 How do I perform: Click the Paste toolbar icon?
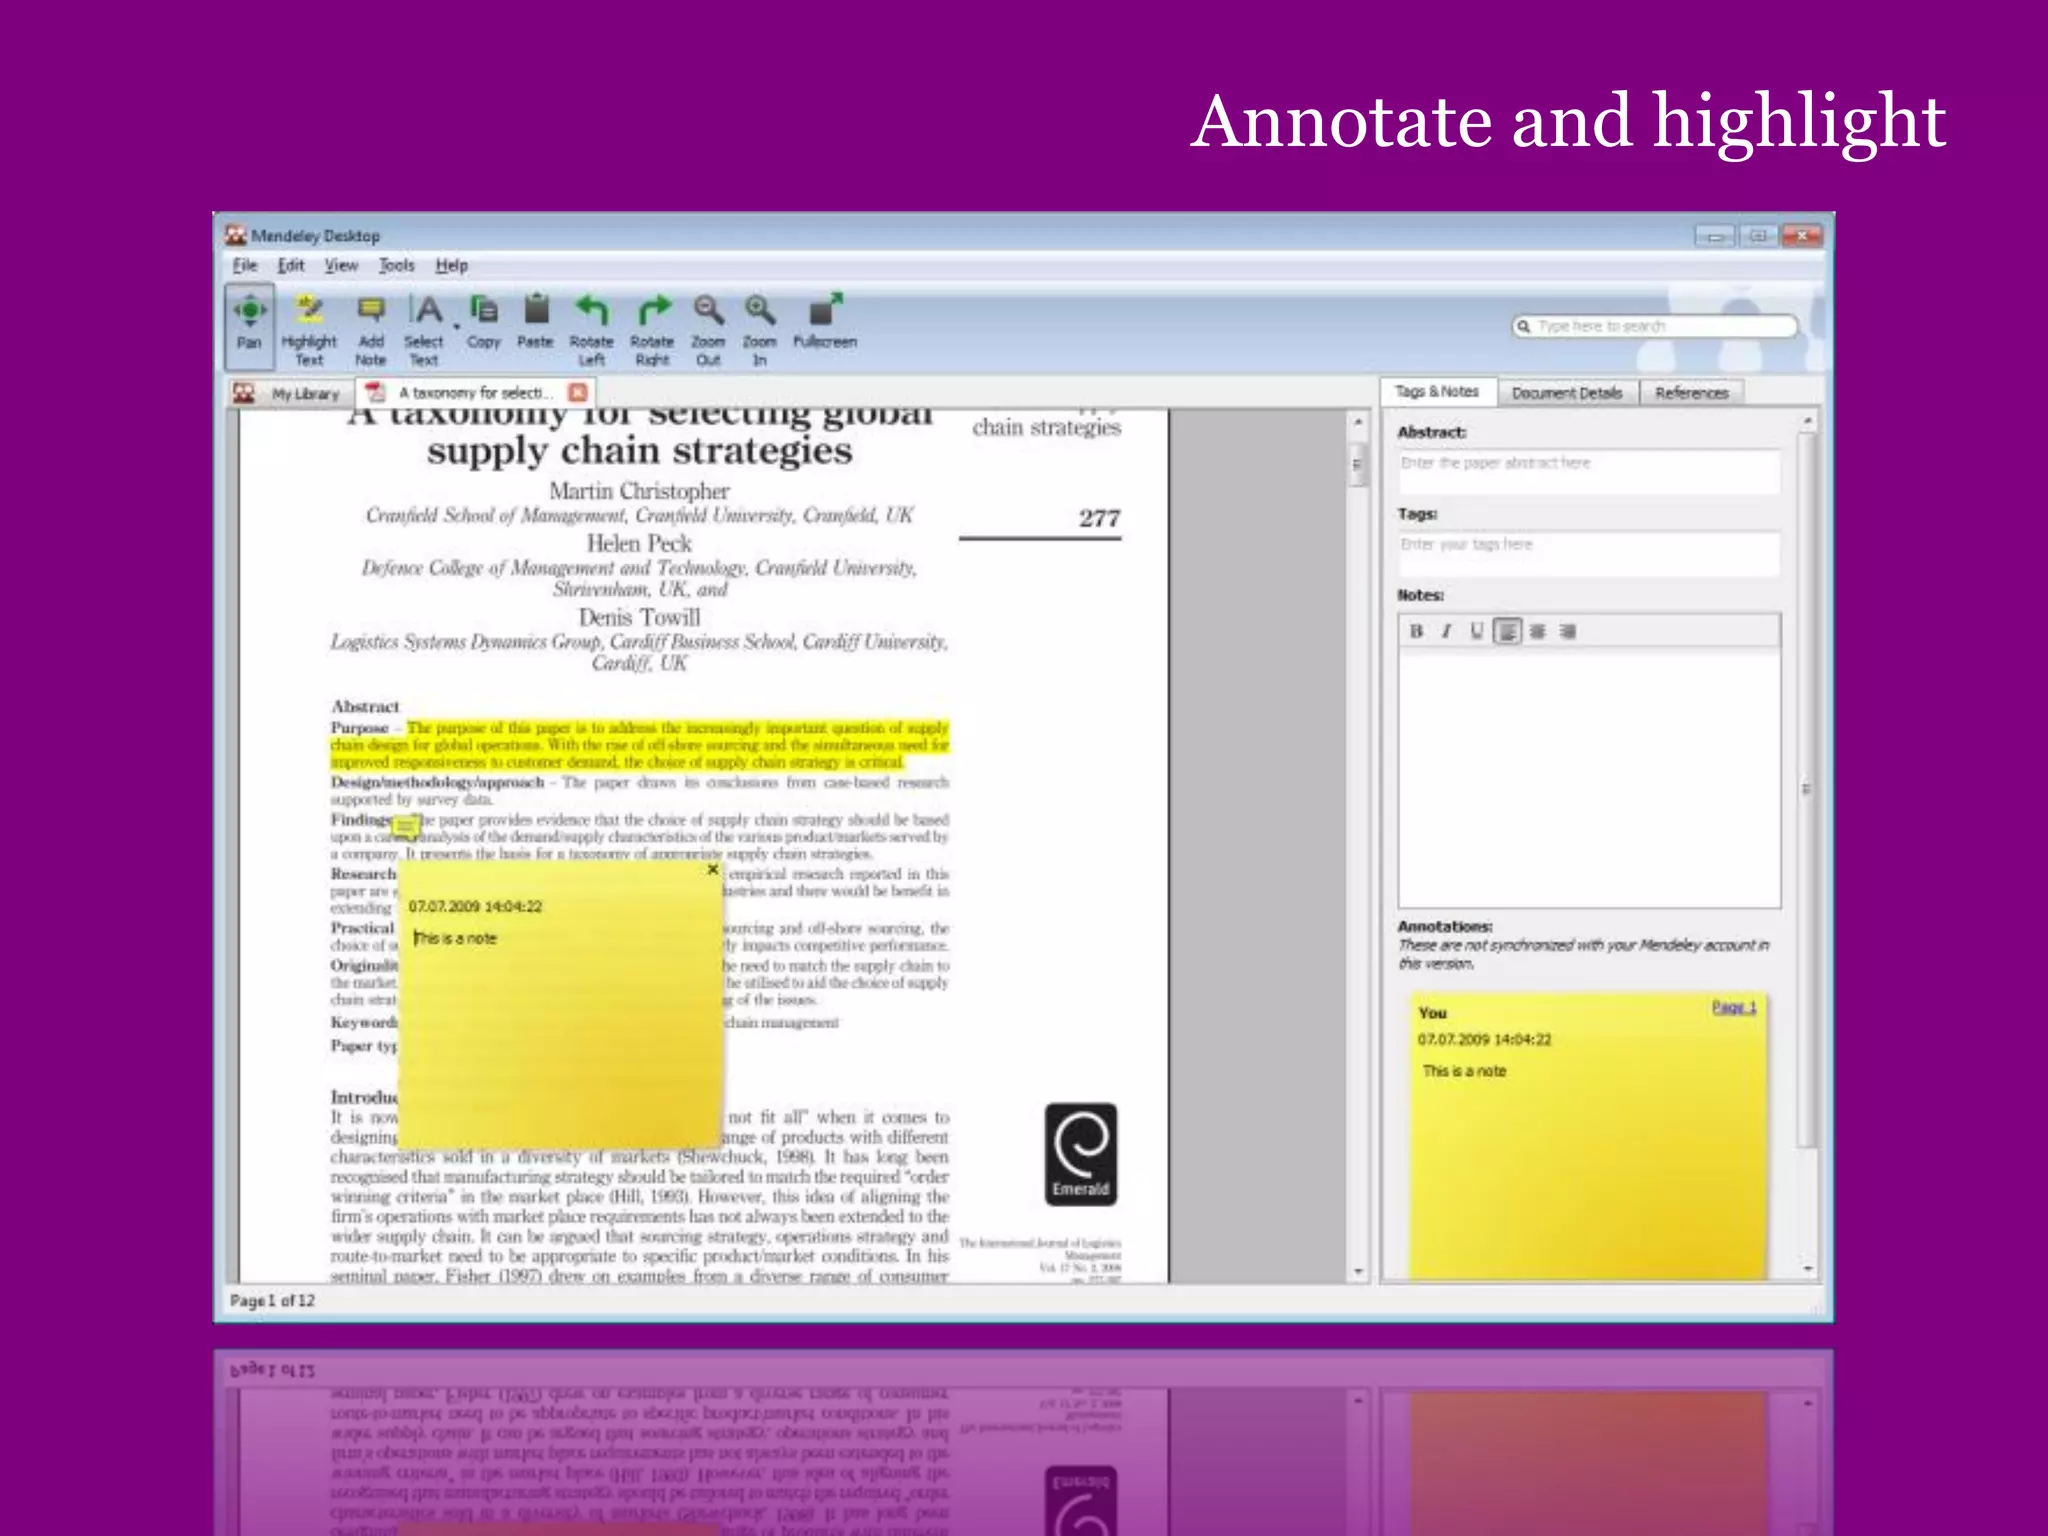[x=536, y=321]
